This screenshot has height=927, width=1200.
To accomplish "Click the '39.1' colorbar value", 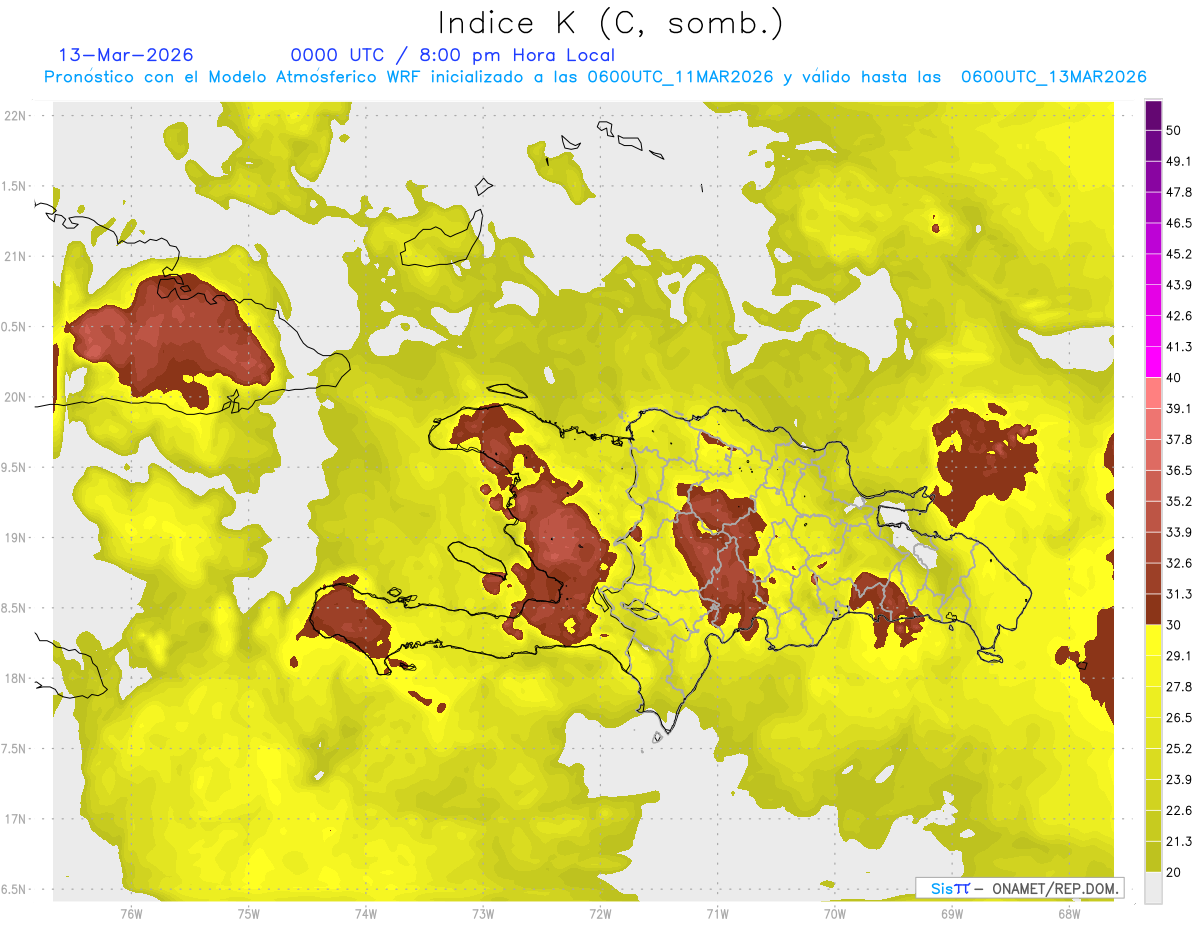I will pyautogui.click(x=1179, y=408).
